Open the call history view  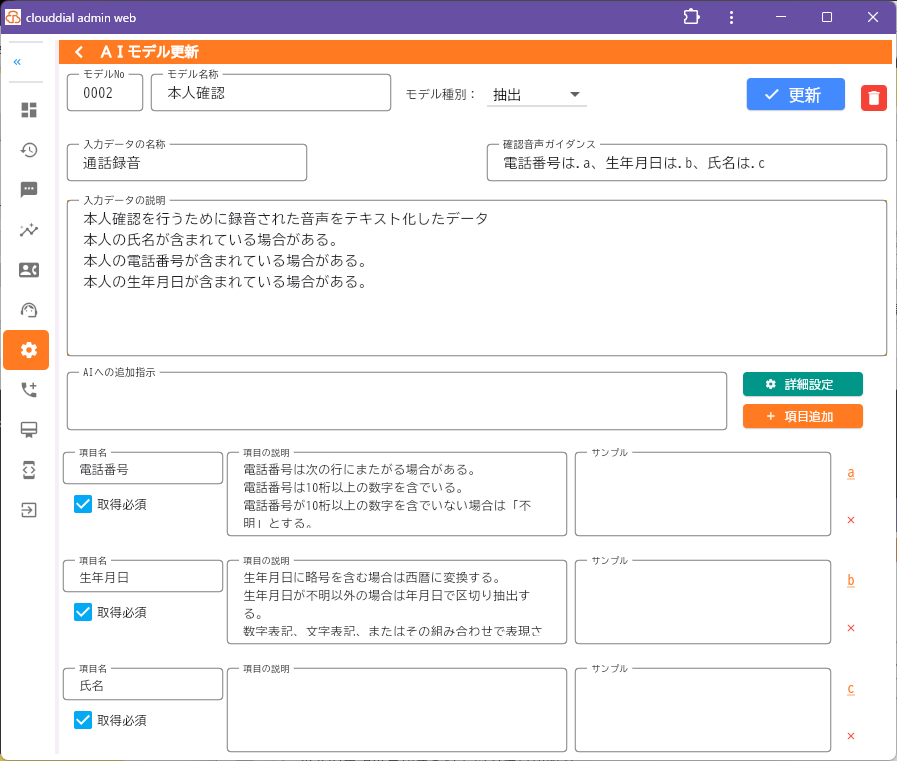29,150
